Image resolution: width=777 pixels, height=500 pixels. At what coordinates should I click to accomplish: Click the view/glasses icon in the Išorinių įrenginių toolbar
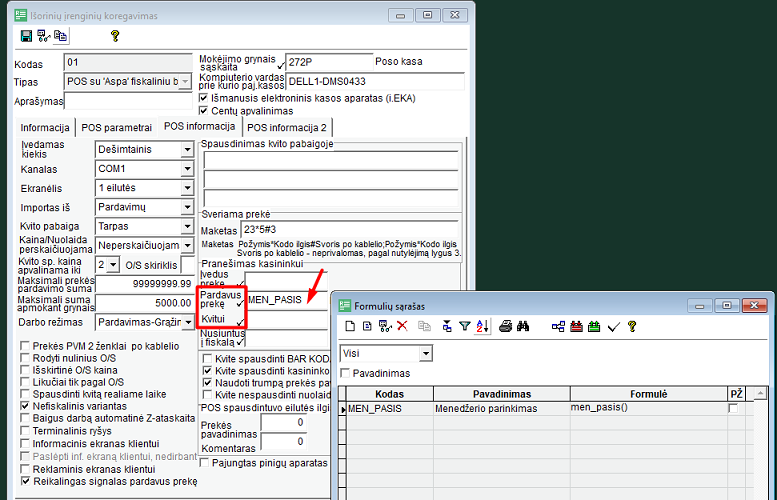click(x=44, y=36)
